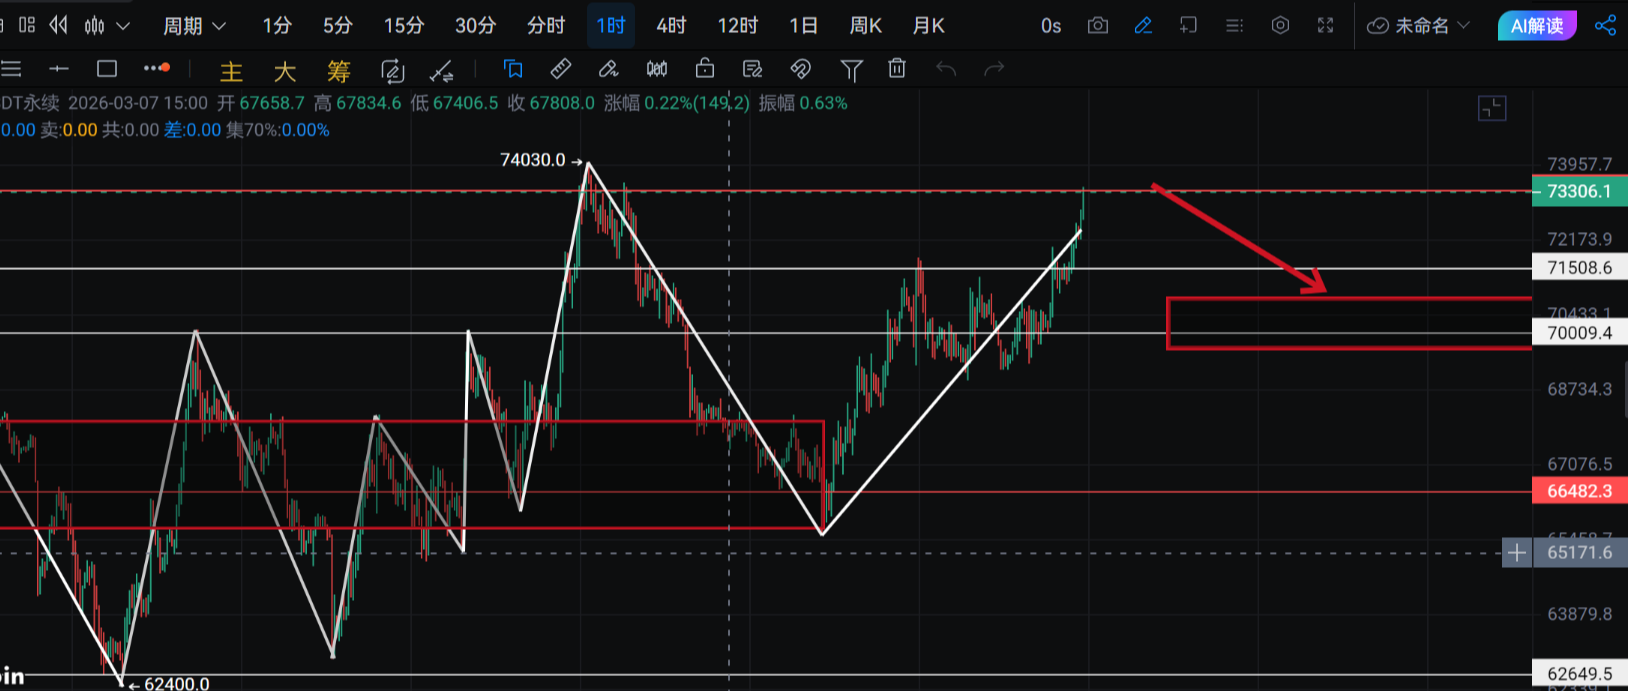Expand the candlestick chart type dropdown

point(107,26)
